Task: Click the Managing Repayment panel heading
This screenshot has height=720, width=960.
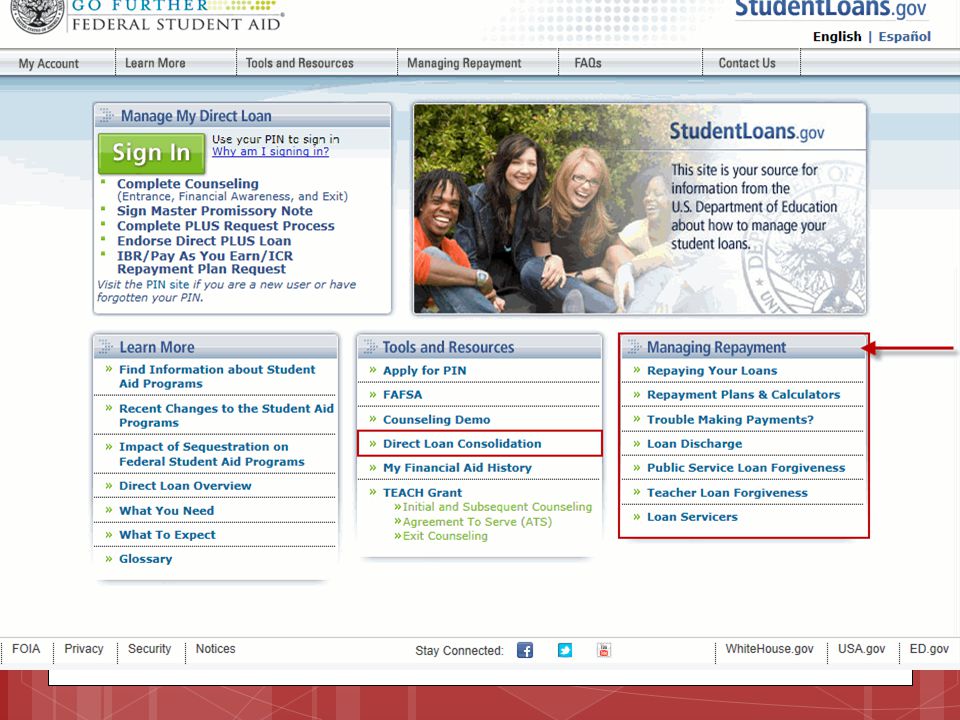Action: tap(716, 347)
